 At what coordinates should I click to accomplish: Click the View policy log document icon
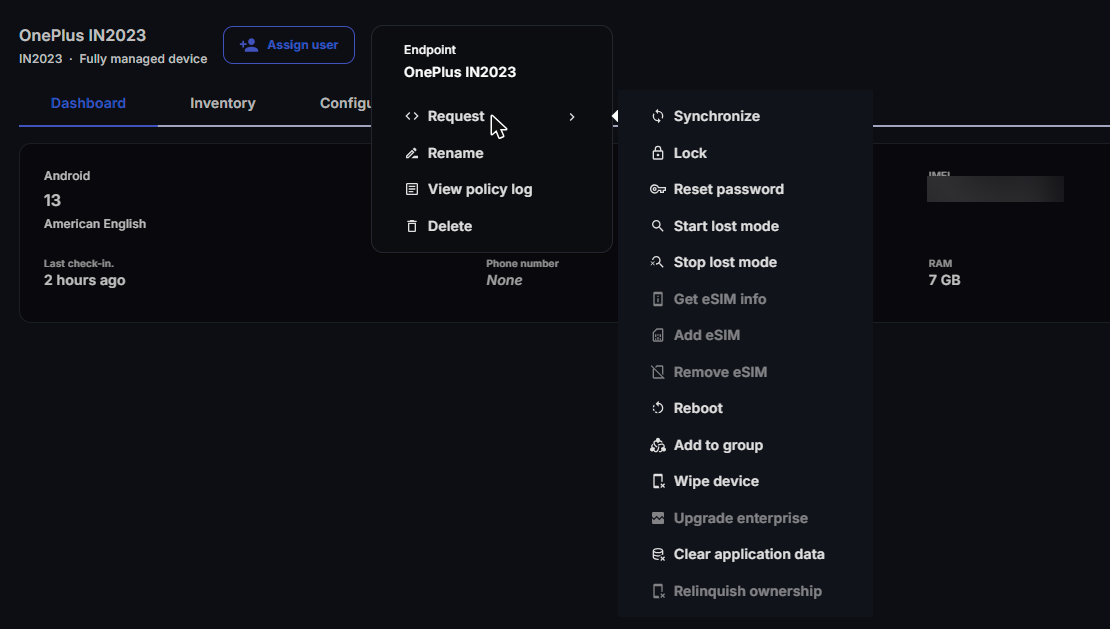pos(412,189)
